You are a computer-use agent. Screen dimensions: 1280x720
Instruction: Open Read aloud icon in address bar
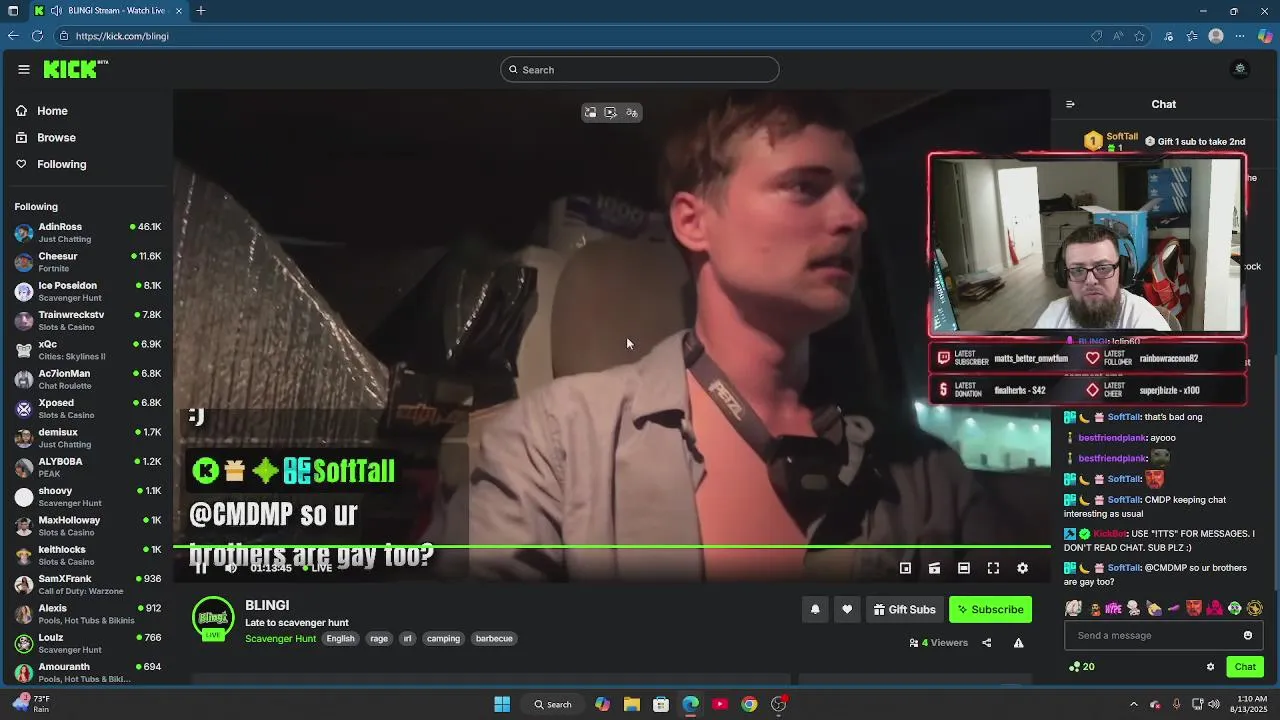click(1118, 36)
